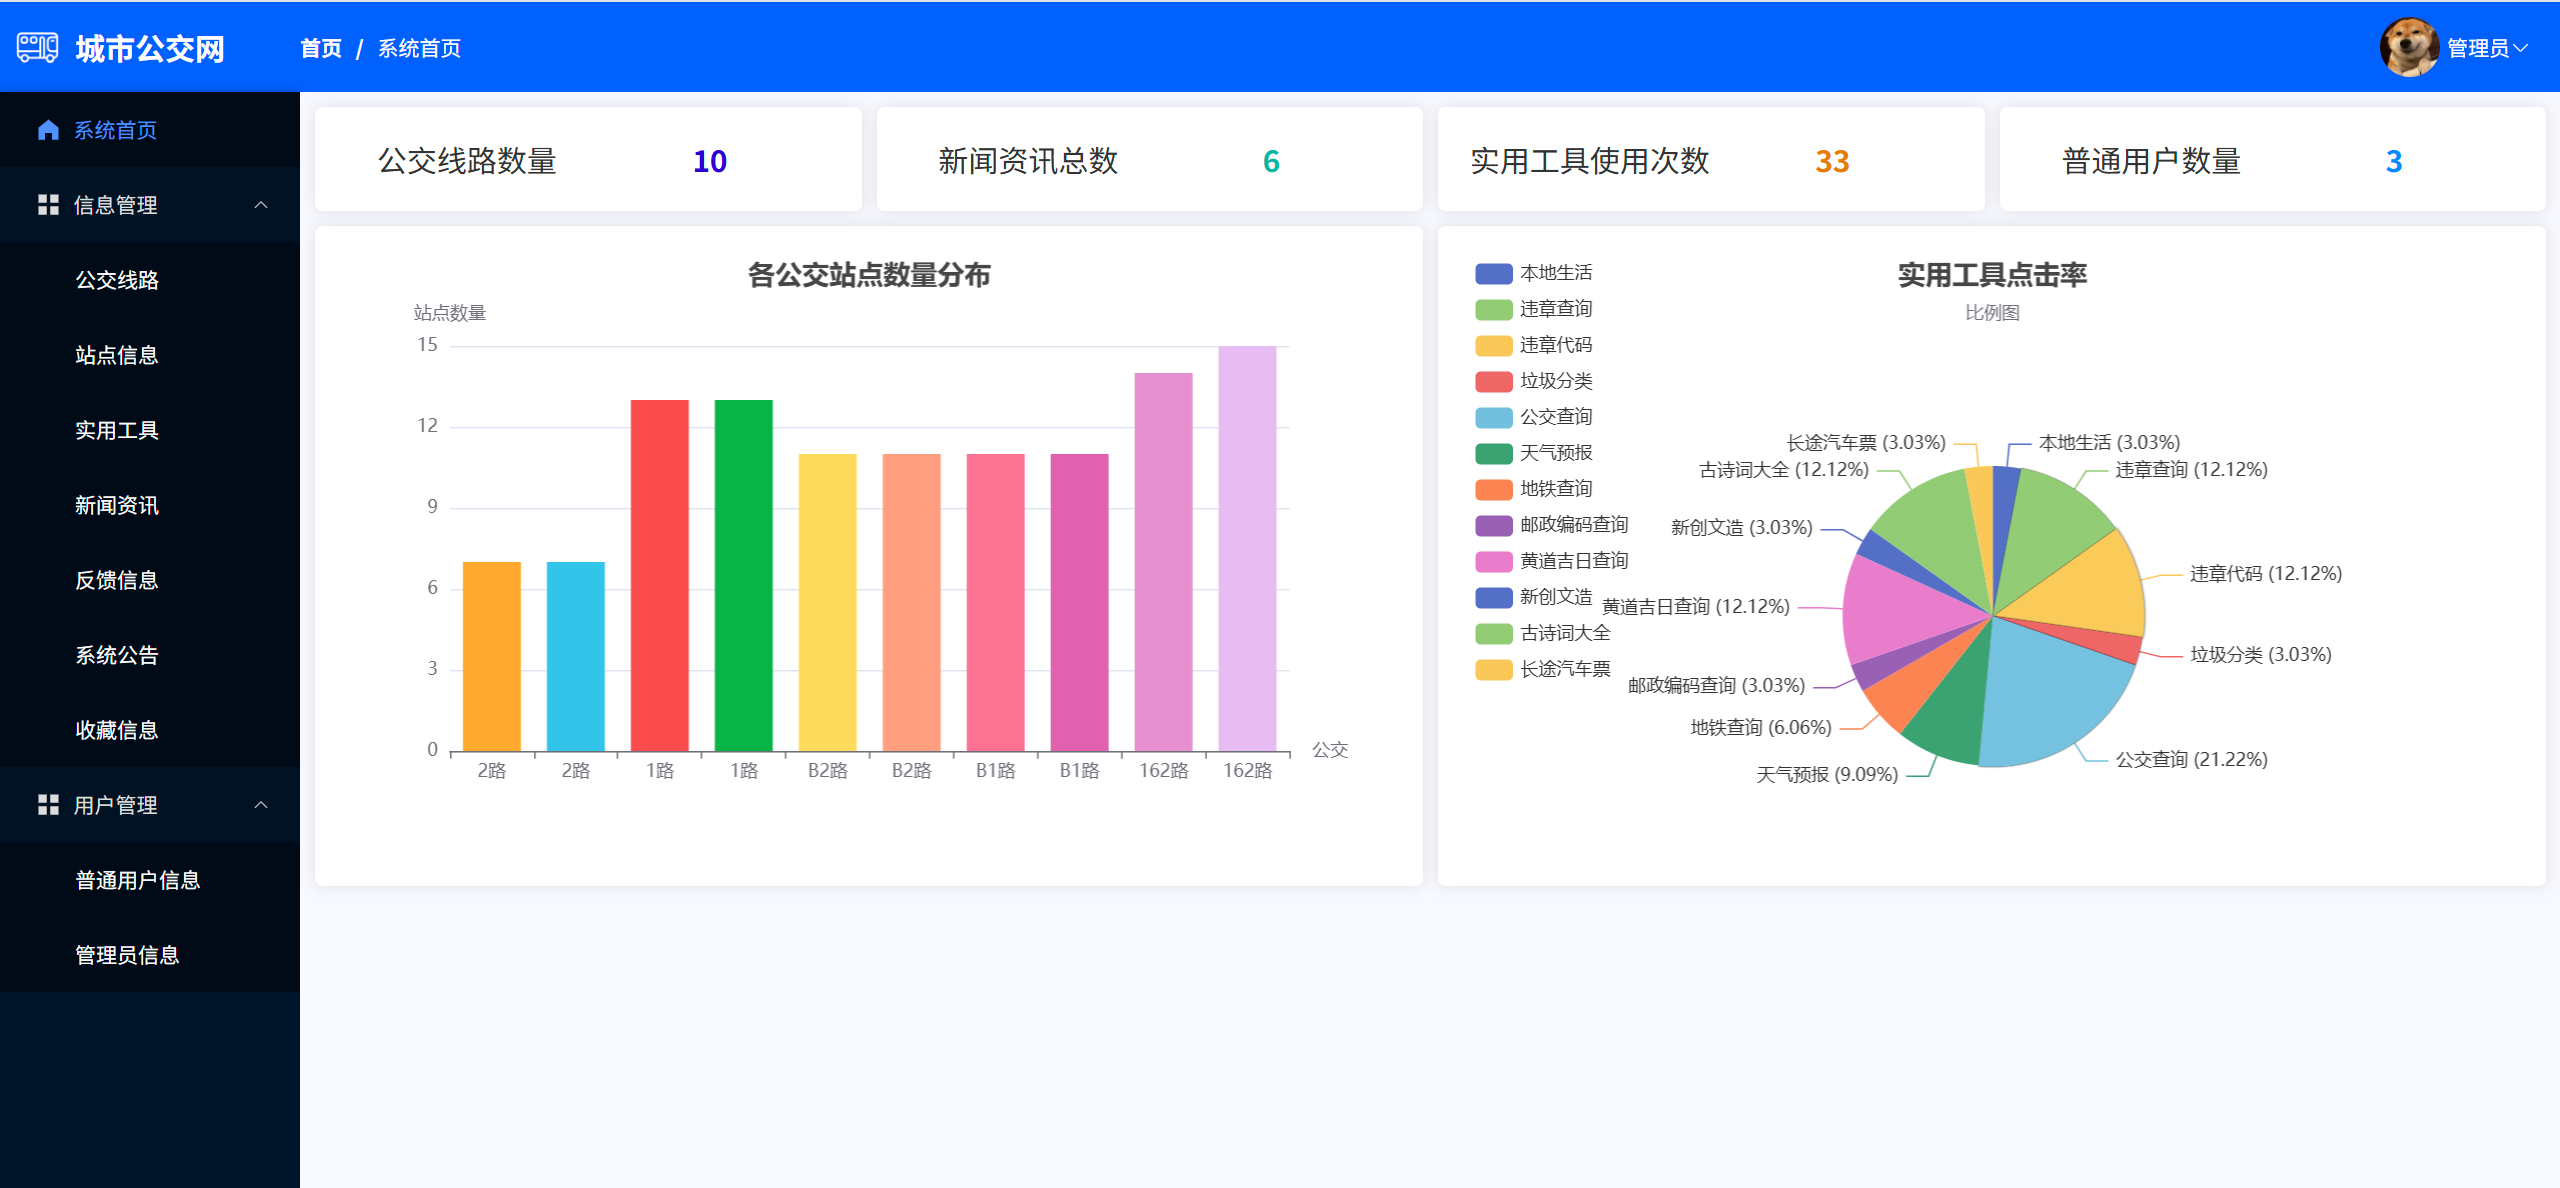Open the 公交线路 menu item
The height and width of the screenshot is (1188, 2560).
tap(117, 280)
